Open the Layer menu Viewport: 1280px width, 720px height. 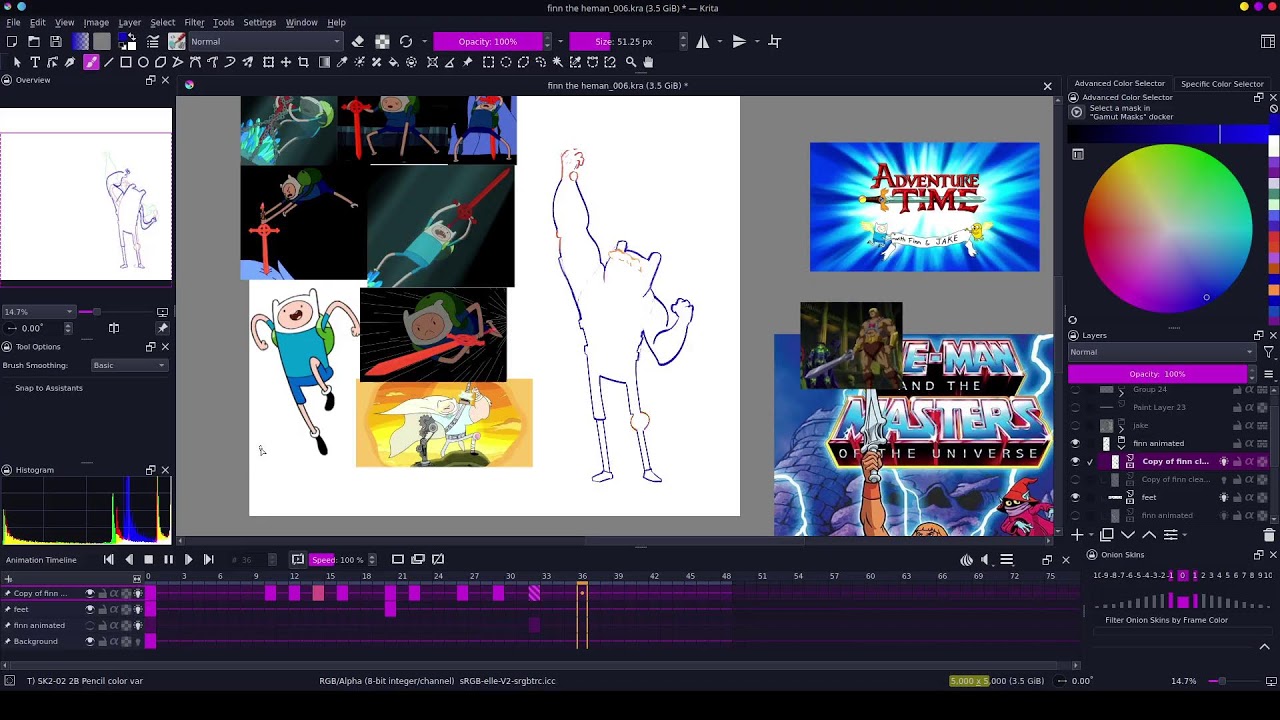130,22
